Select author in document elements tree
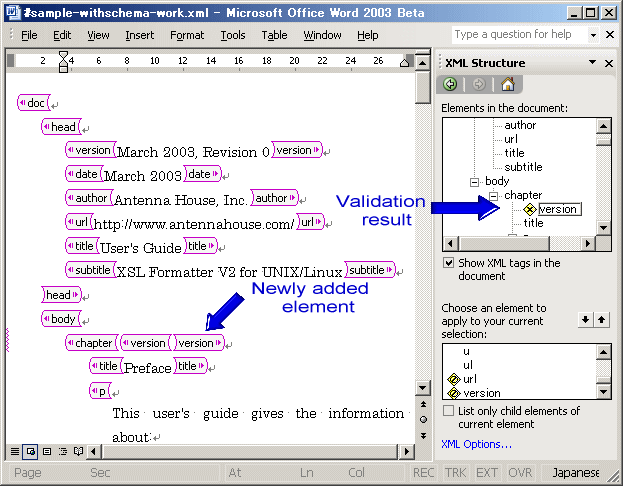Screen dimensions: 623x486 520,125
